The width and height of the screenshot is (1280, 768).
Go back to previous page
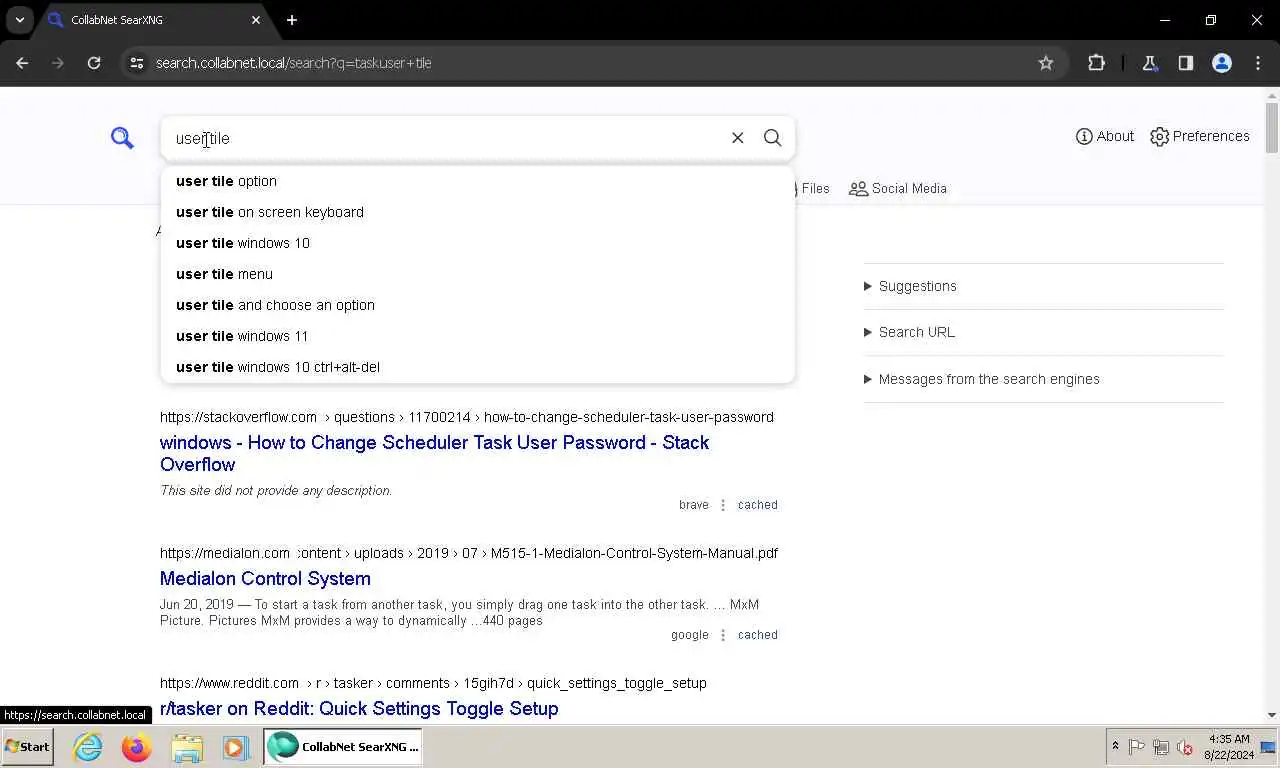coord(22,63)
